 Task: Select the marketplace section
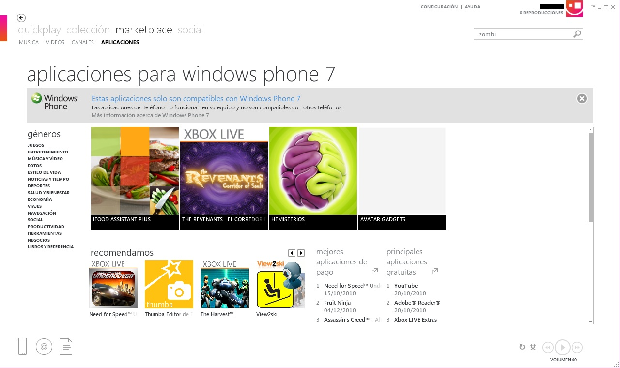144,30
